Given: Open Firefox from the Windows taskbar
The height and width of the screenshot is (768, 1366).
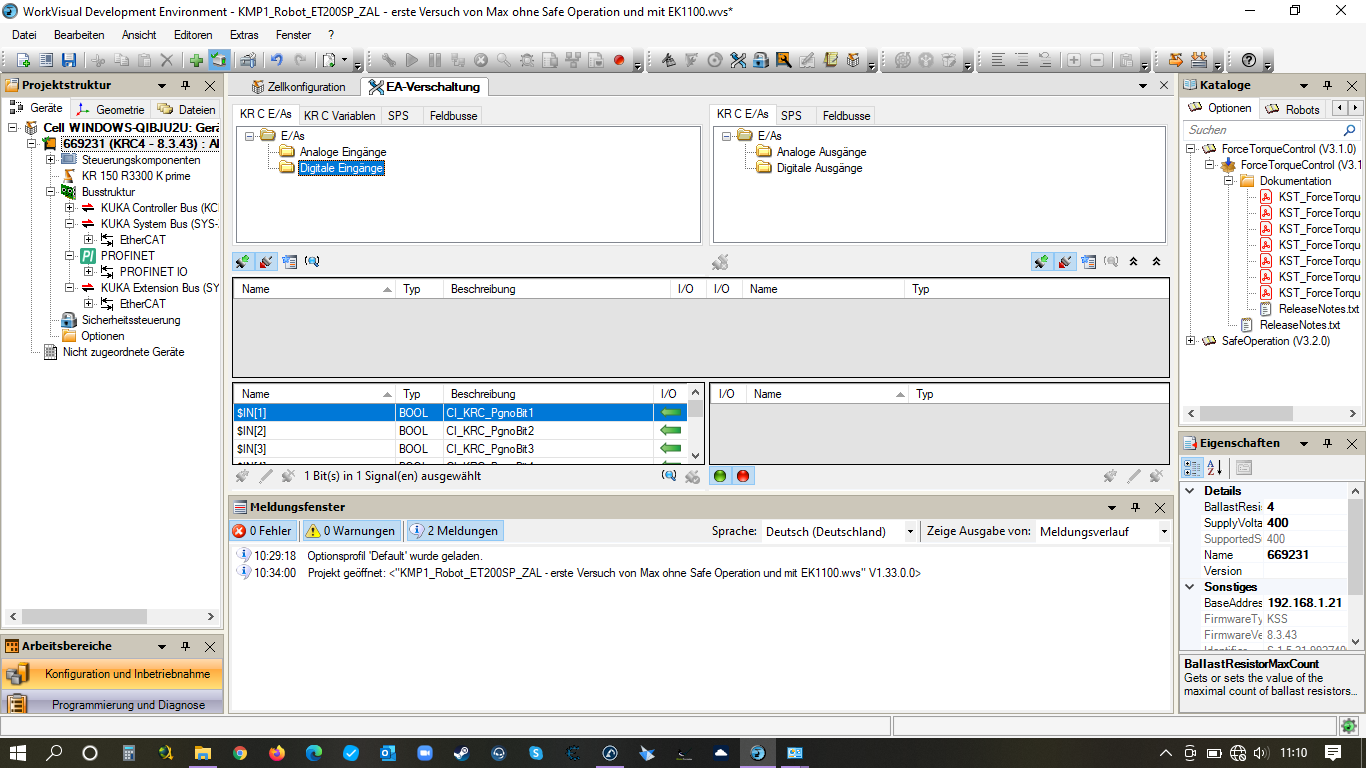Looking at the screenshot, I should pos(276,752).
